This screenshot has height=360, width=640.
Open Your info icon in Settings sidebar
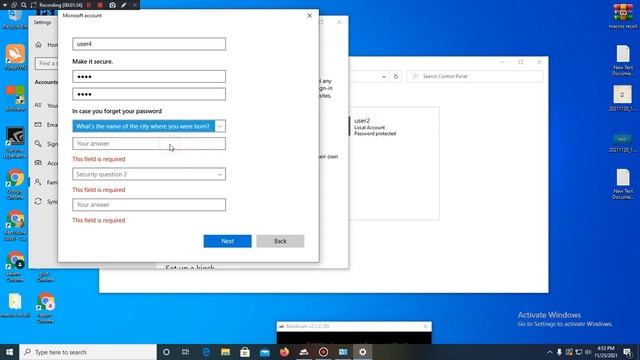pos(38,105)
